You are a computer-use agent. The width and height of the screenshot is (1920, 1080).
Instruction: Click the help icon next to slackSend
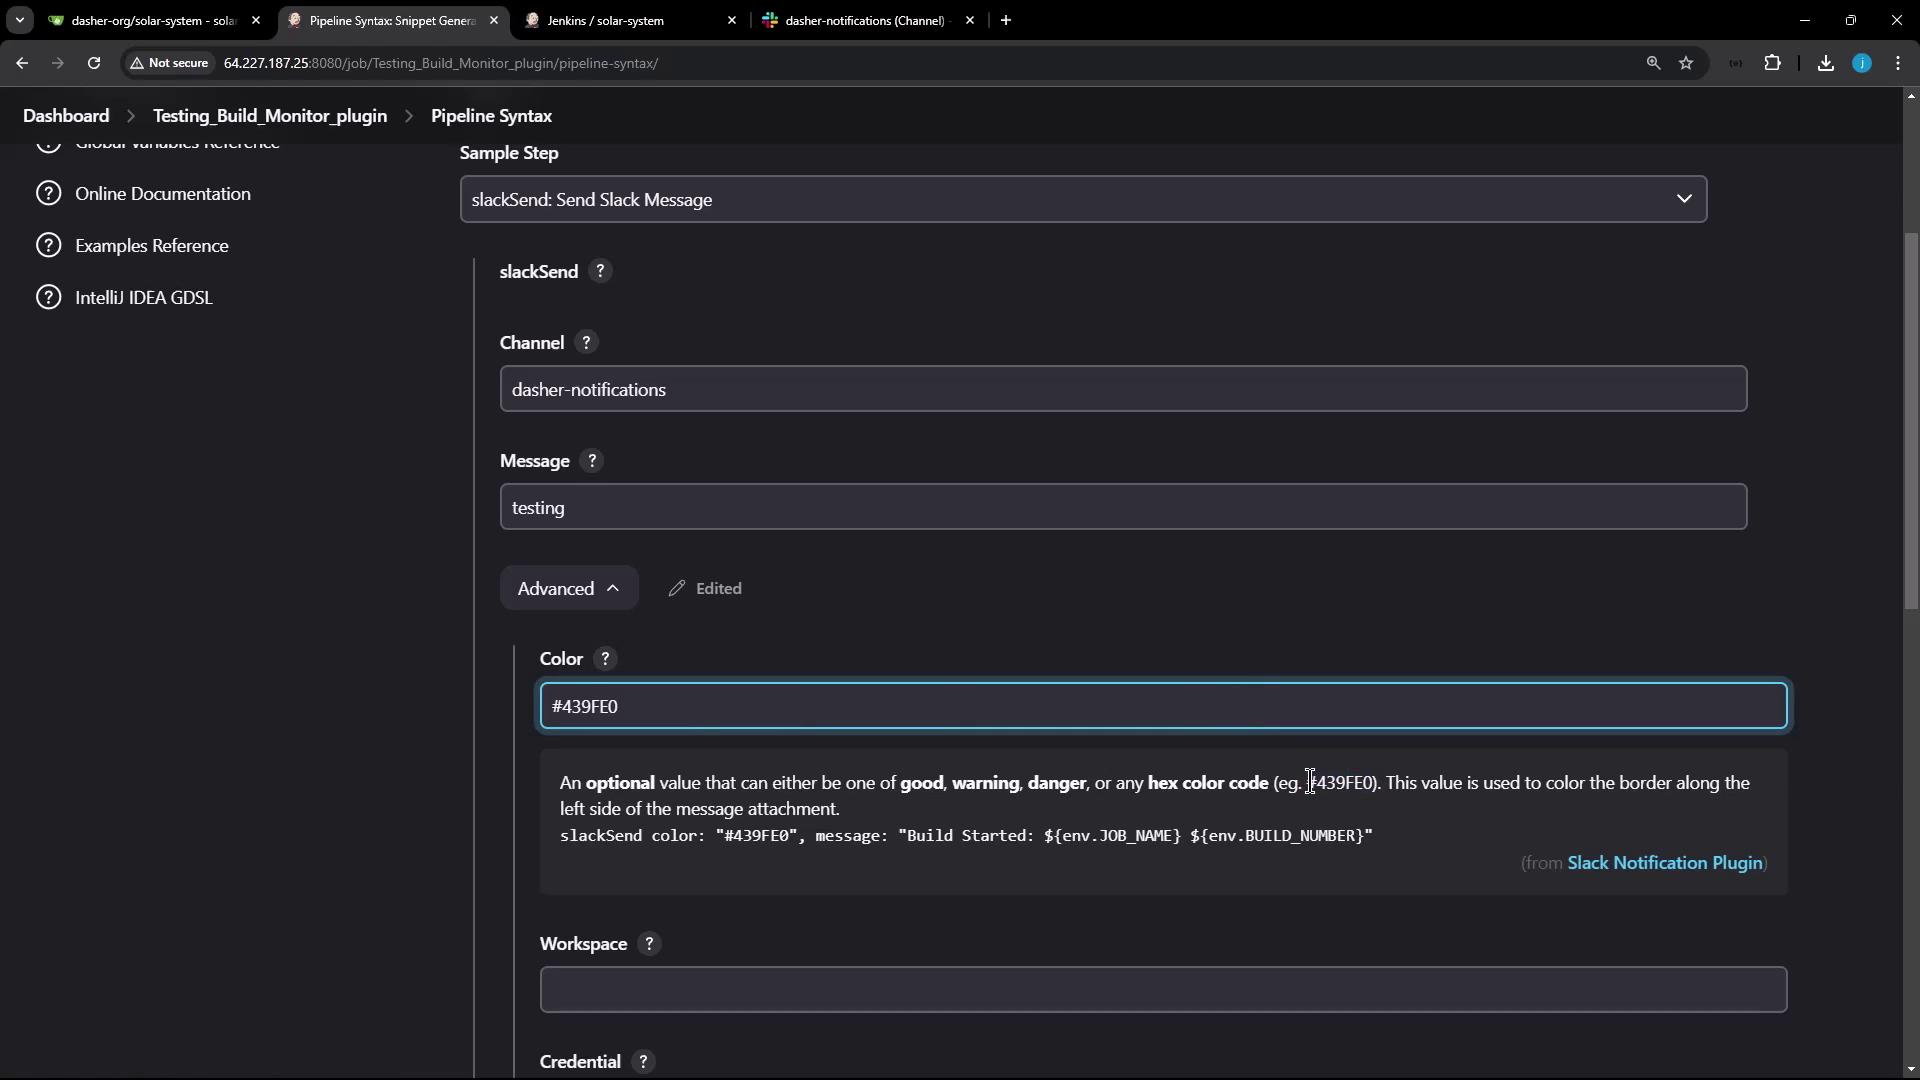click(x=600, y=272)
